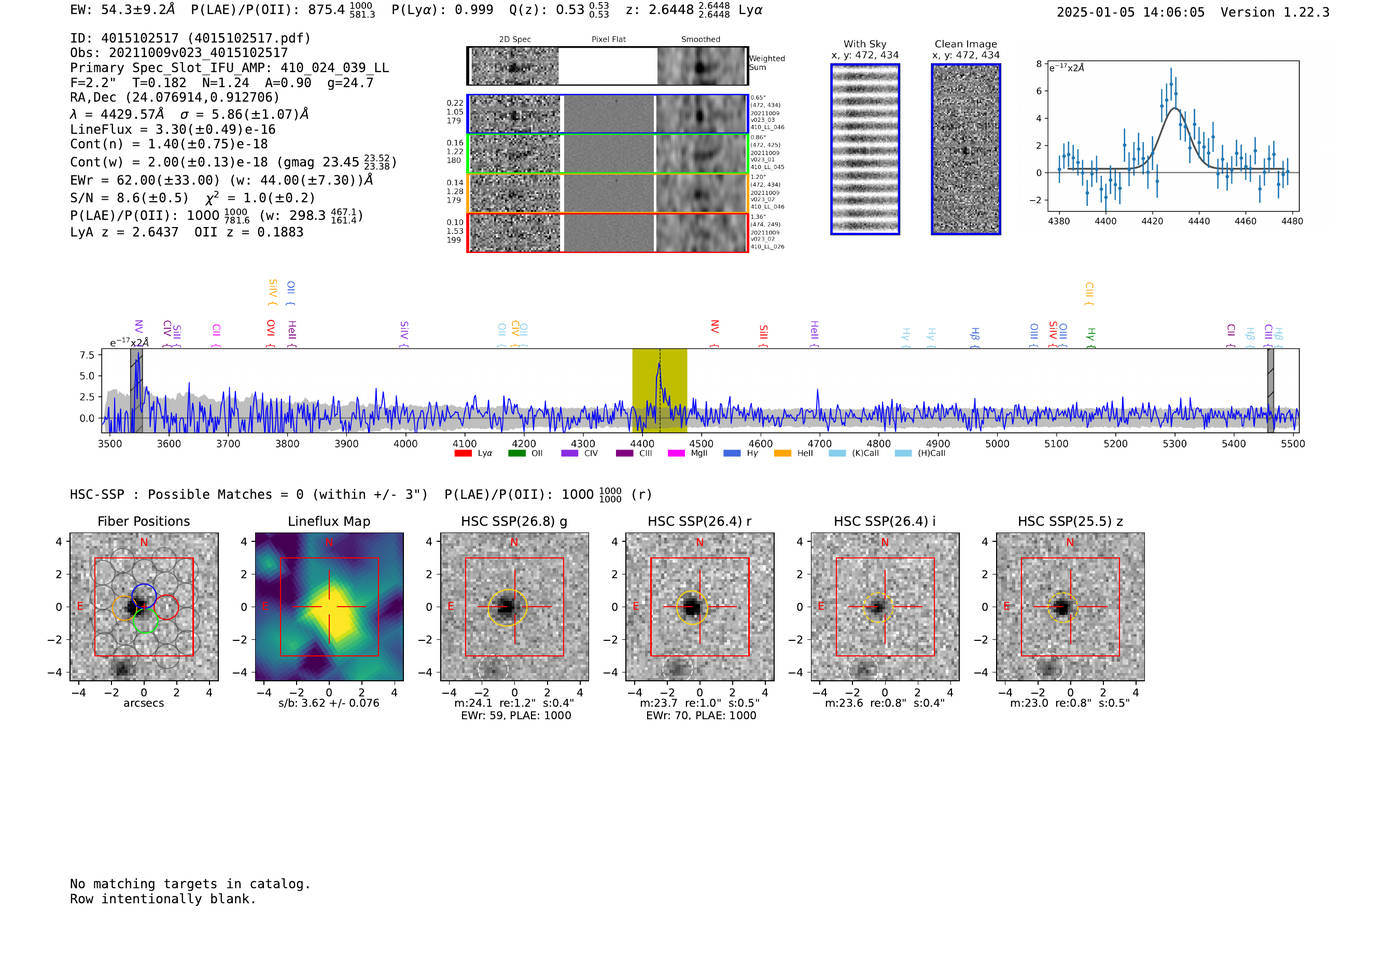Screen dimensions: 1400x953
Task: Open the HSC SSP(26.4) i cutout
Action: point(885,607)
